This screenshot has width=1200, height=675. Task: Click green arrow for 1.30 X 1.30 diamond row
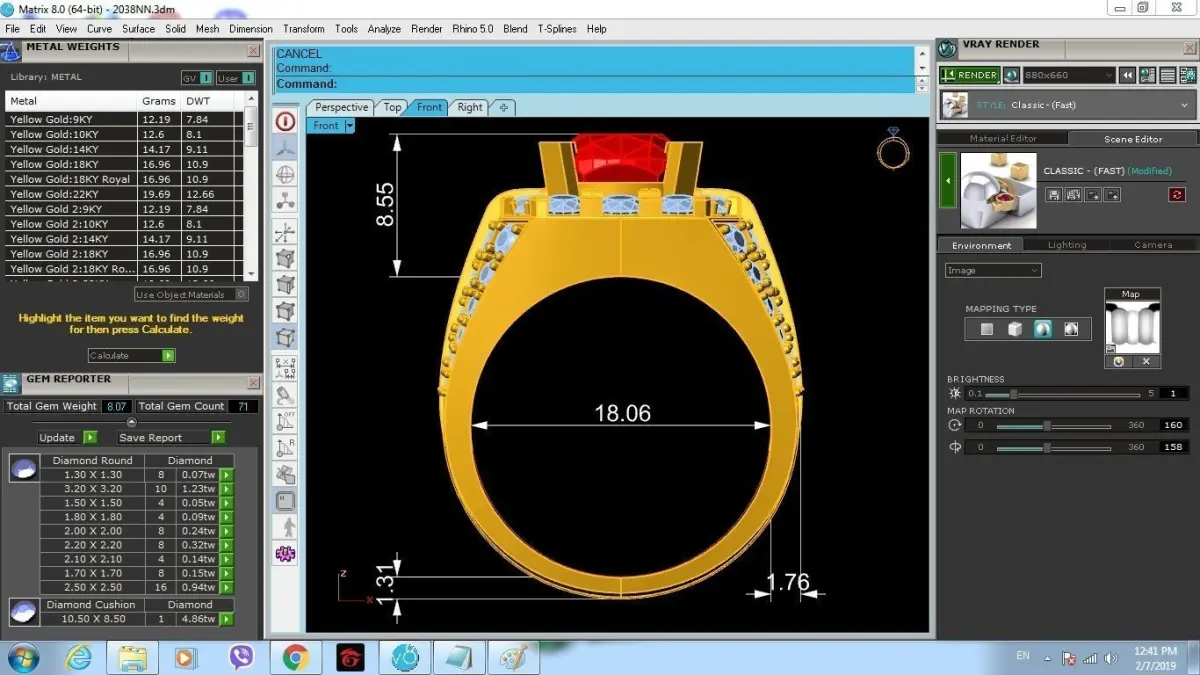tap(226, 475)
